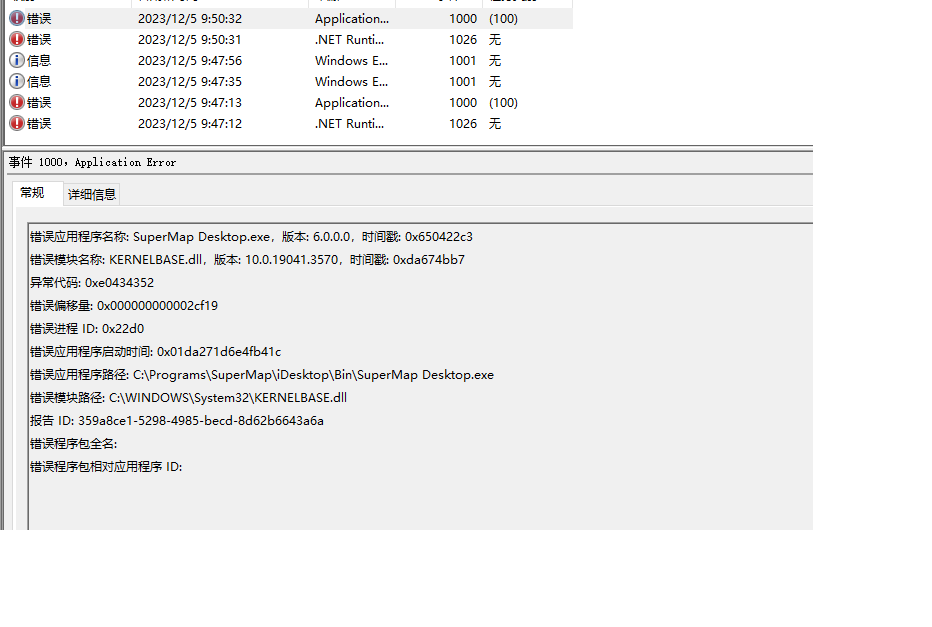
Task: Click level 错误 in the 9:50:32 row
Action: point(39,19)
